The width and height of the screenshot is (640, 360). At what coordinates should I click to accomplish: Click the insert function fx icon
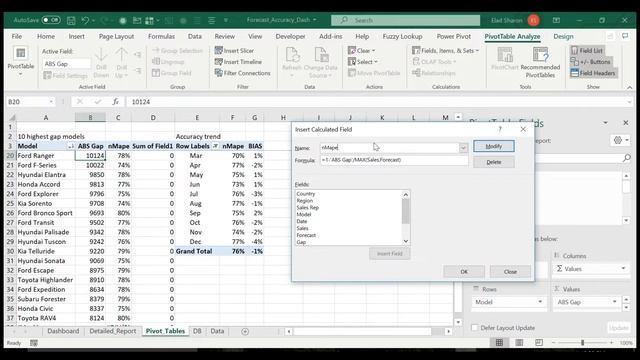(116, 102)
